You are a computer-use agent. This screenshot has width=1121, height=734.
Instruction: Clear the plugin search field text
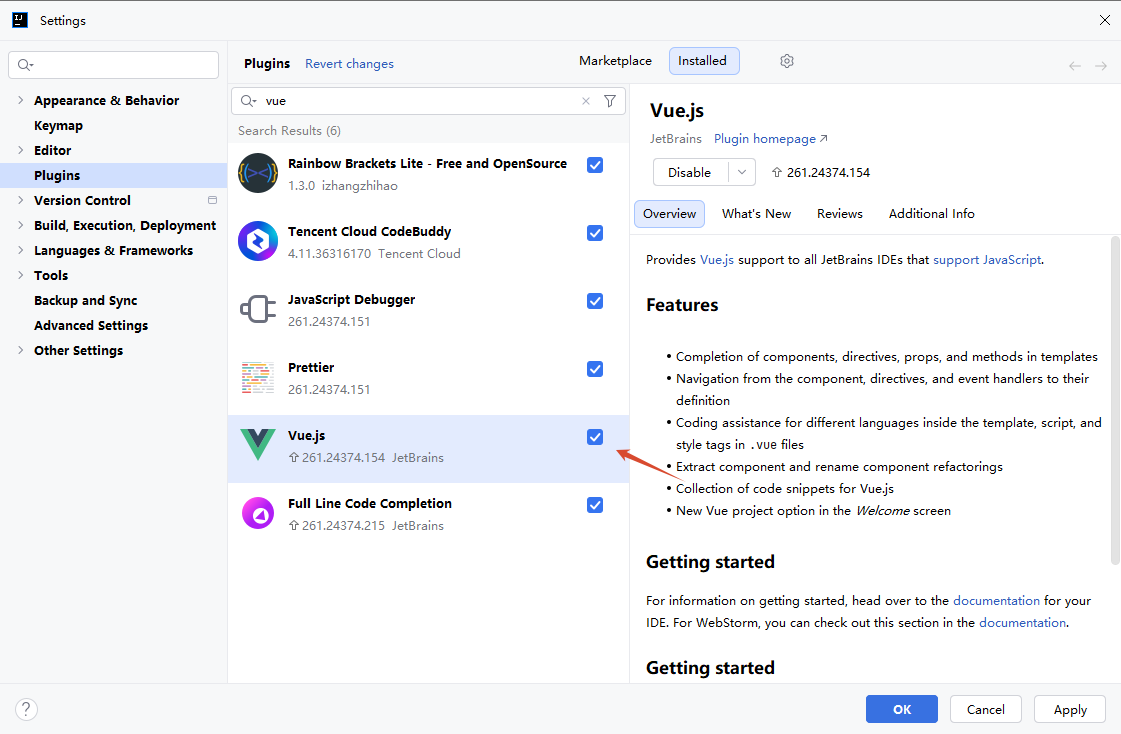(x=586, y=101)
